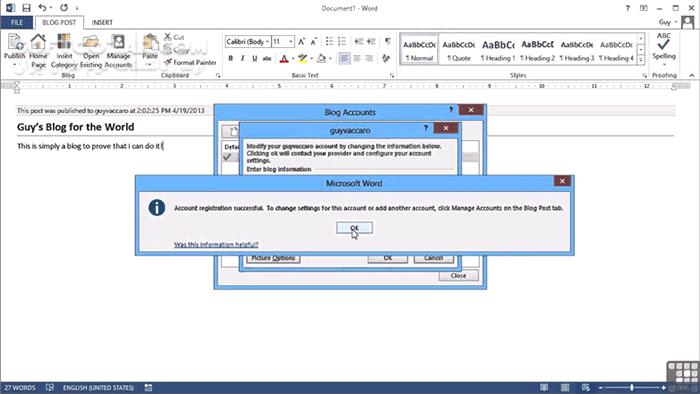This screenshot has height=394, width=700.
Task: Cut selection with the scissors icon
Action: point(174,37)
